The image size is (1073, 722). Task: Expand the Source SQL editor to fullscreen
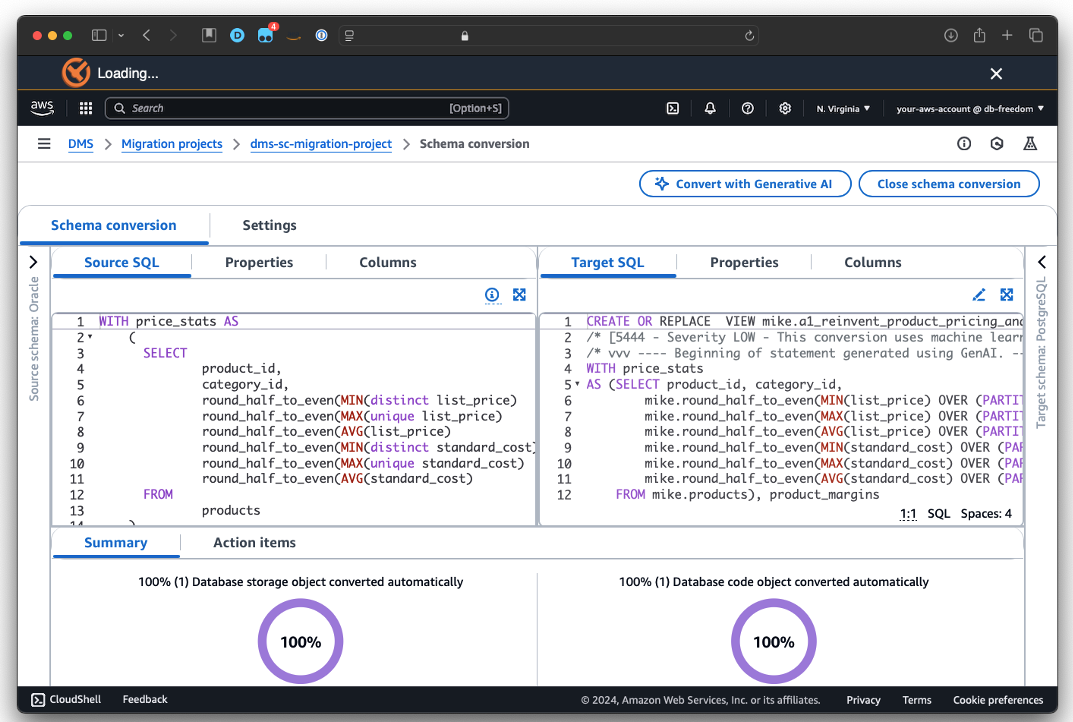point(519,295)
